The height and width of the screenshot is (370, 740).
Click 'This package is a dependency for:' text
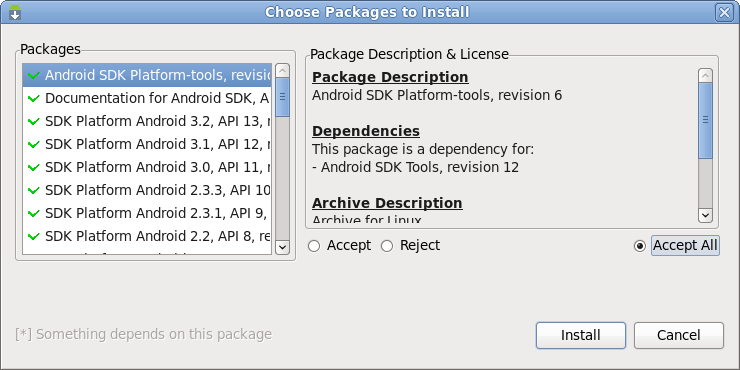click(x=423, y=150)
